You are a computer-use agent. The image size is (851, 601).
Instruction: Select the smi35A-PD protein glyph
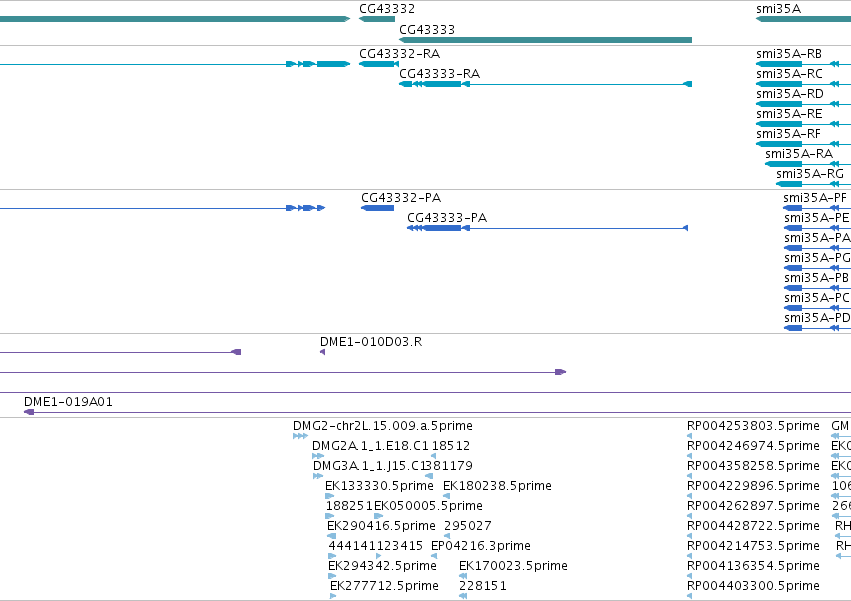pos(817,328)
